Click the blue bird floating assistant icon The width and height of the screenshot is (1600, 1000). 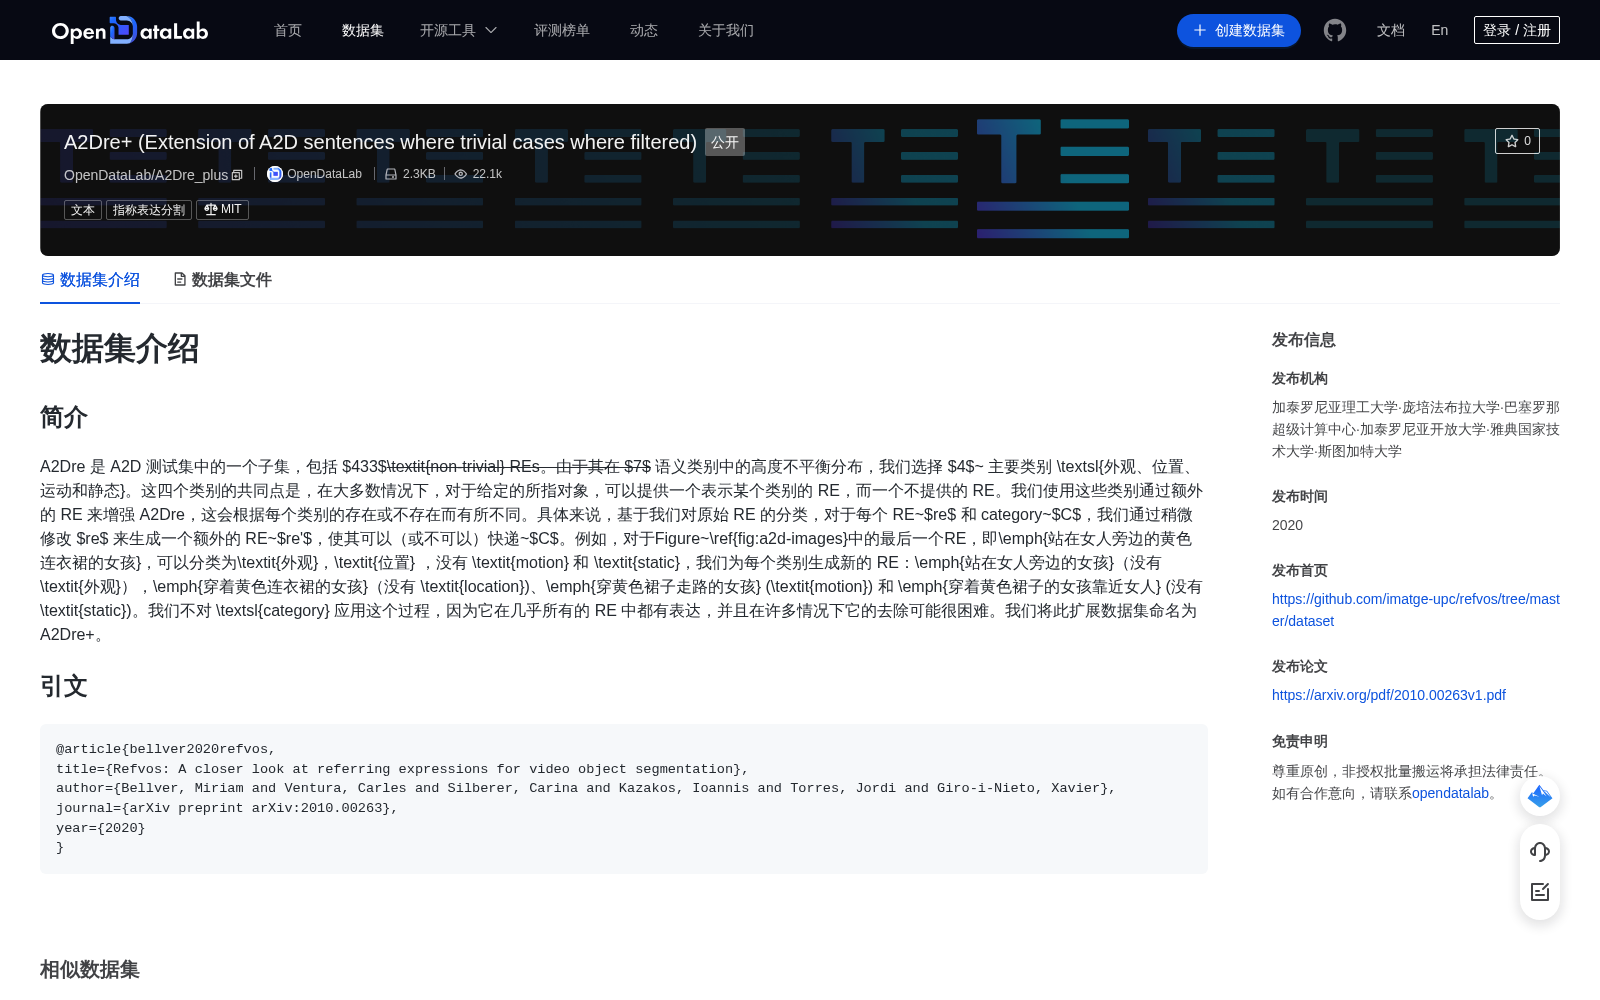[x=1540, y=796]
